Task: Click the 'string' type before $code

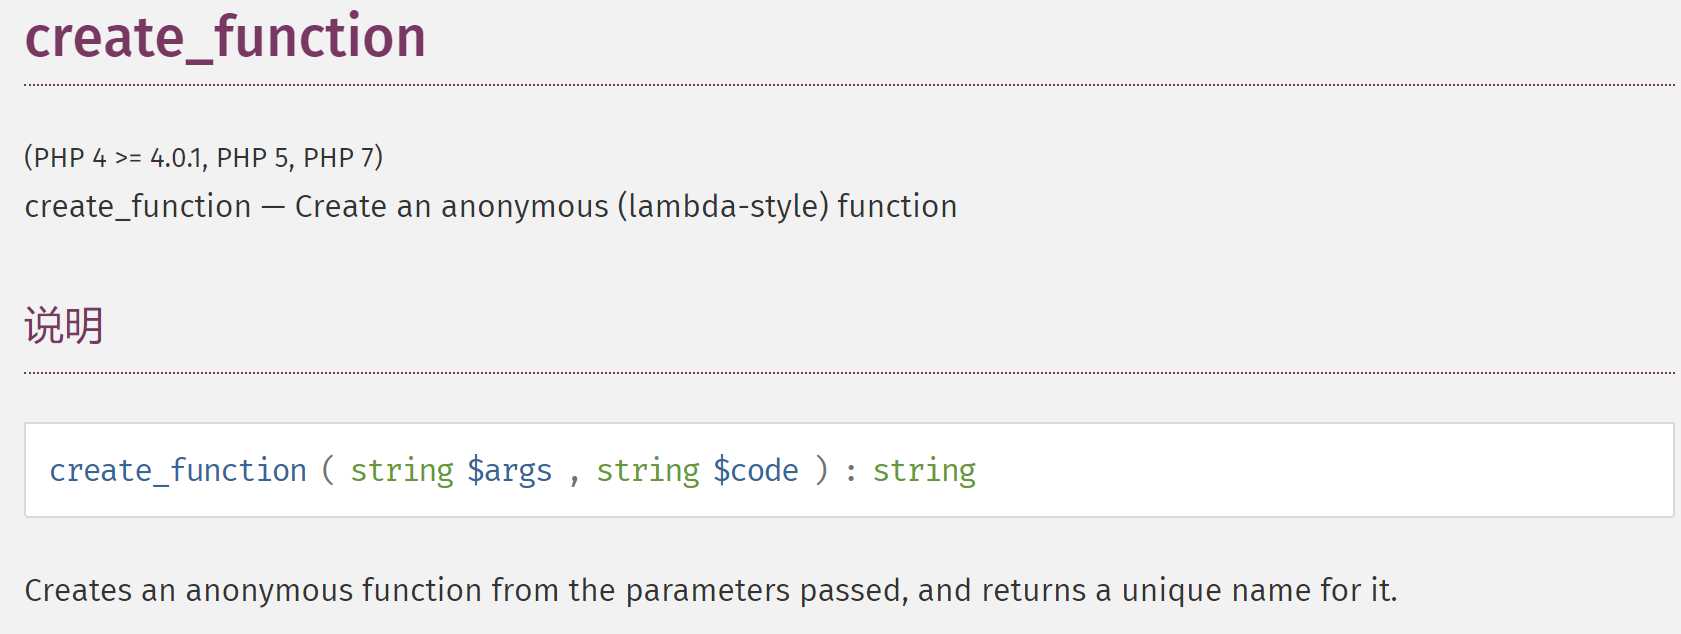Action: 648,470
